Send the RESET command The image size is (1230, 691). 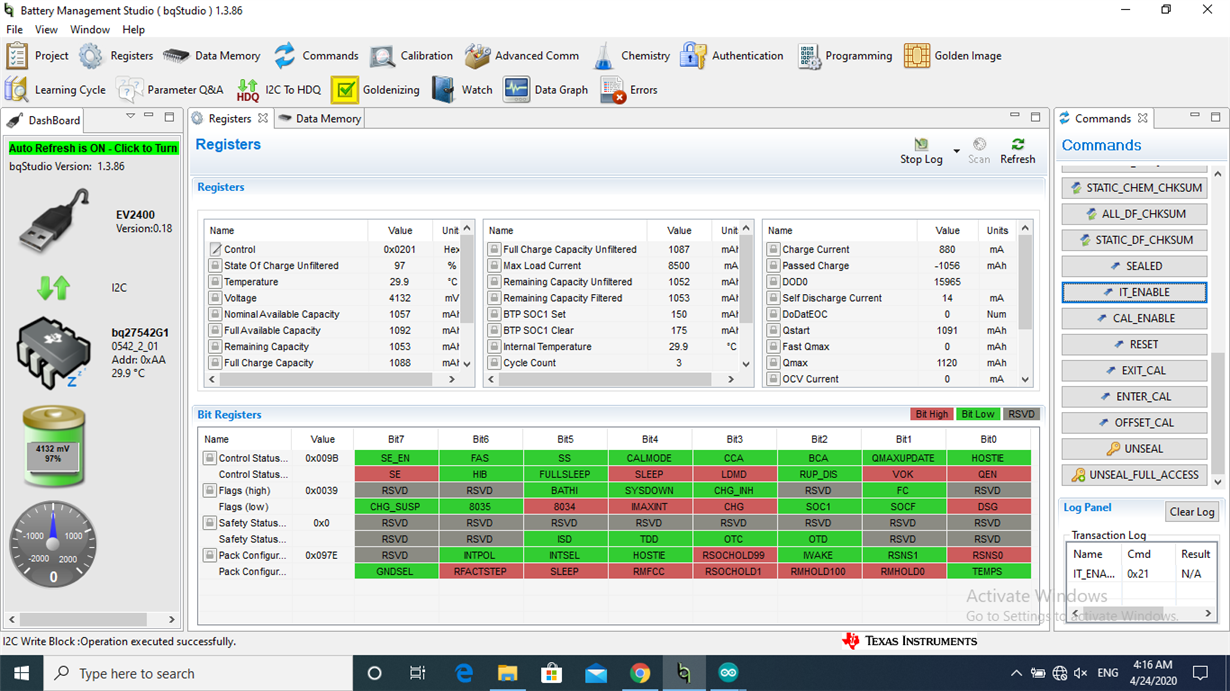1135,344
